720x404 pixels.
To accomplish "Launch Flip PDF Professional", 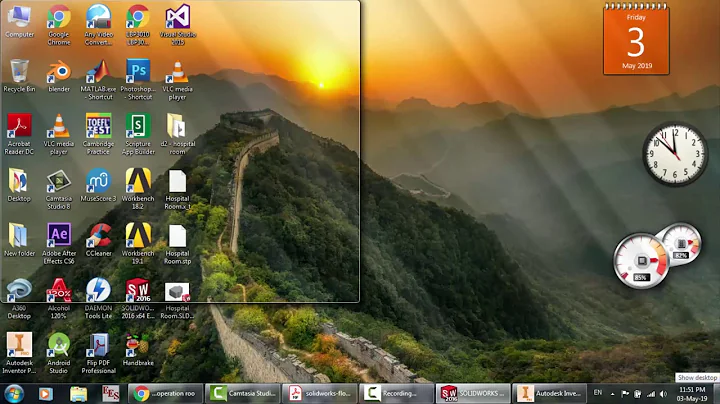I will [x=98, y=353].
